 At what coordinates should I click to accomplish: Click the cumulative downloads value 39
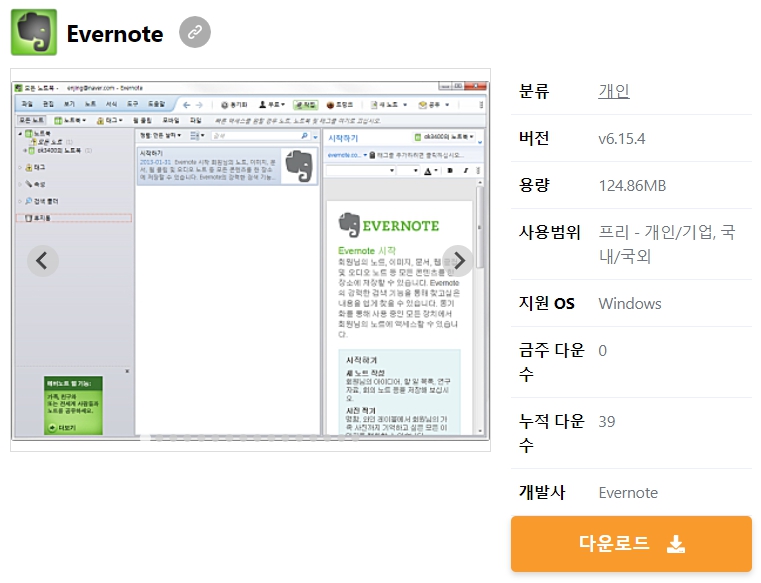tap(607, 421)
